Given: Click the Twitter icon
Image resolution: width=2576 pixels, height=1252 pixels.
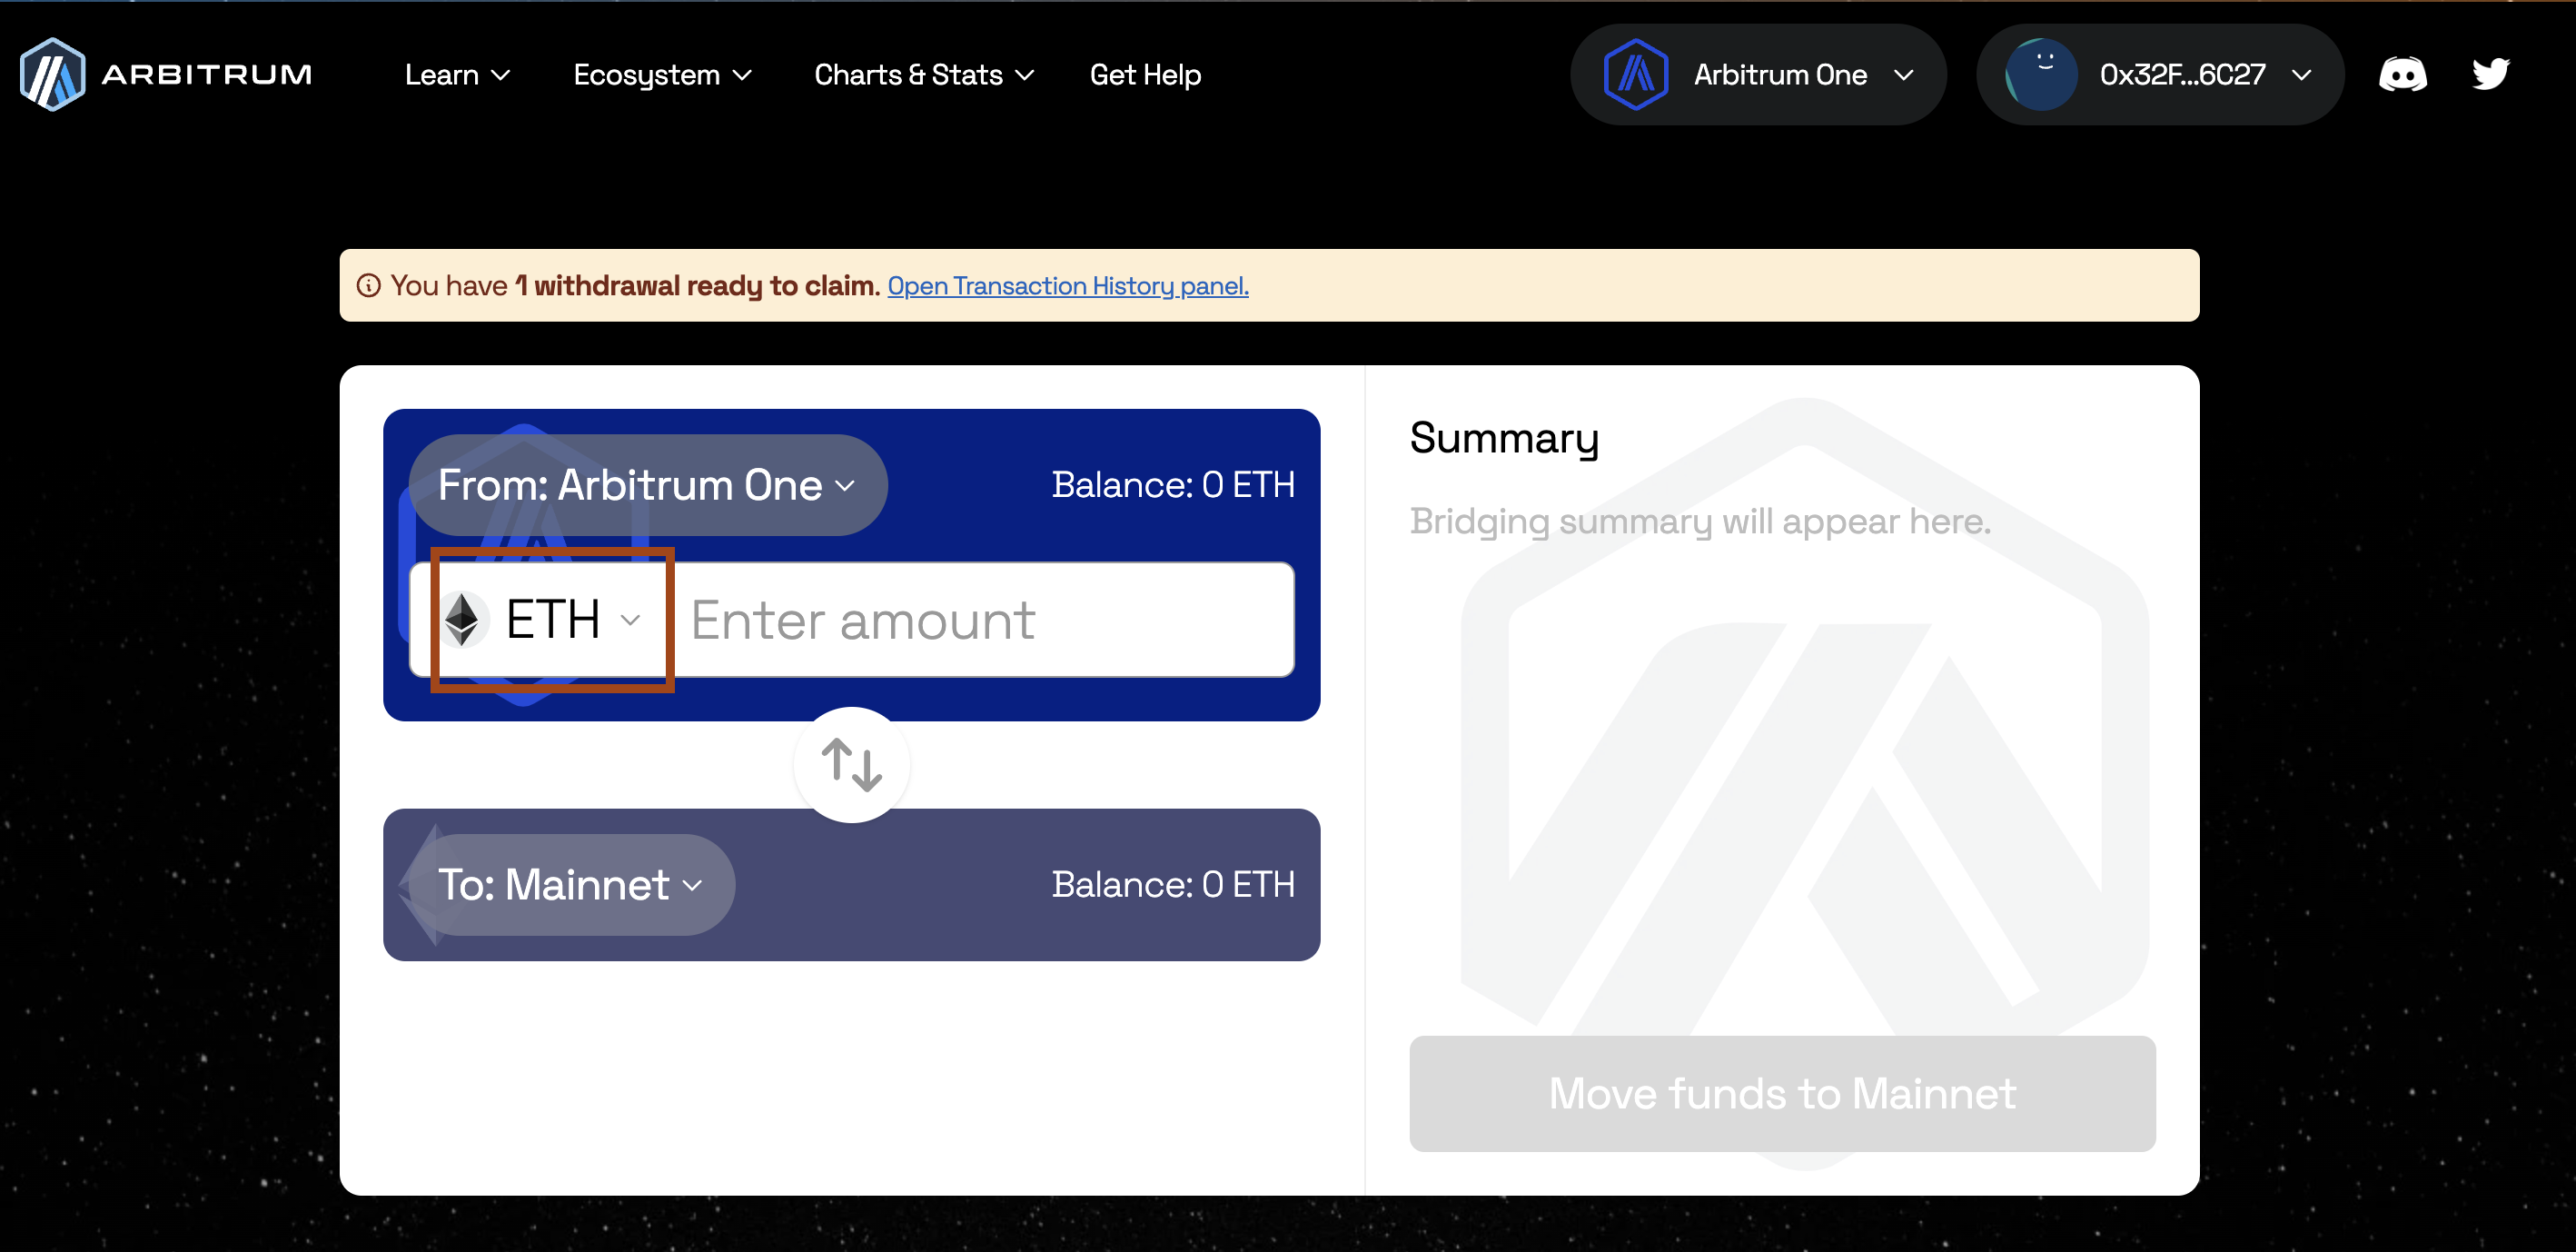Looking at the screenshot, I should 2491,74.
